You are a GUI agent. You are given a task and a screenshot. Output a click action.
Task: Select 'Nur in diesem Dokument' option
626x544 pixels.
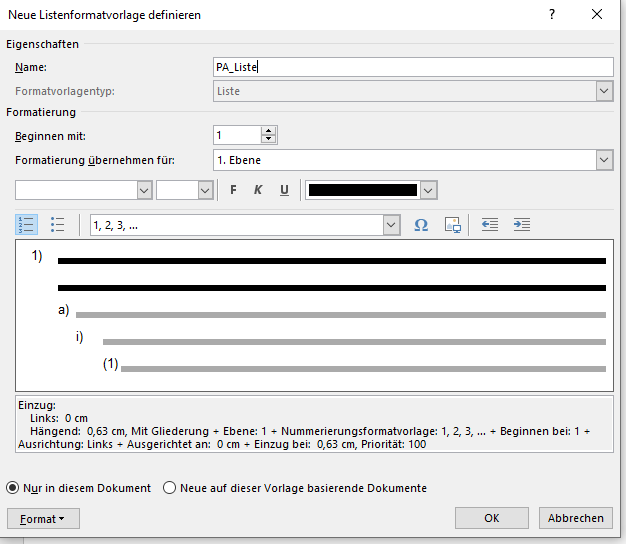[14, 488]
